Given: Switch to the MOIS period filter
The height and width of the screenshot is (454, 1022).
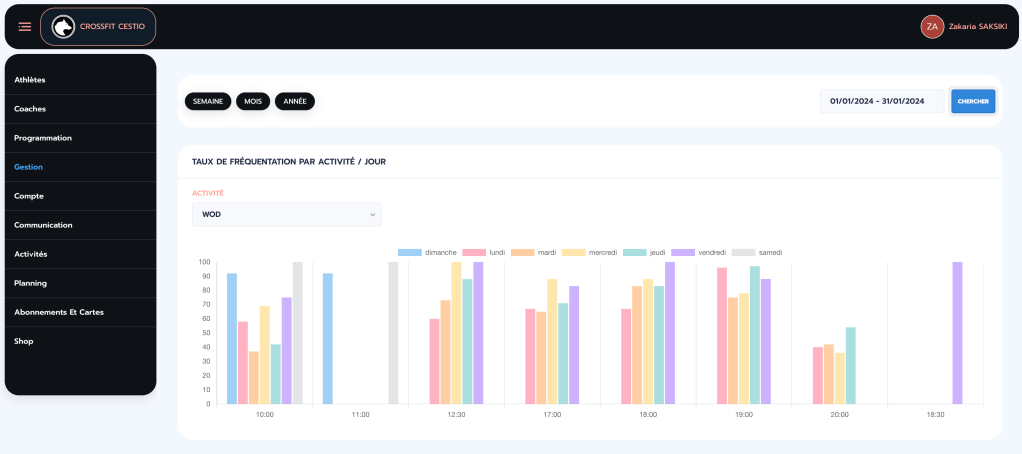Looking at the screenshot, I should [253, 101].
